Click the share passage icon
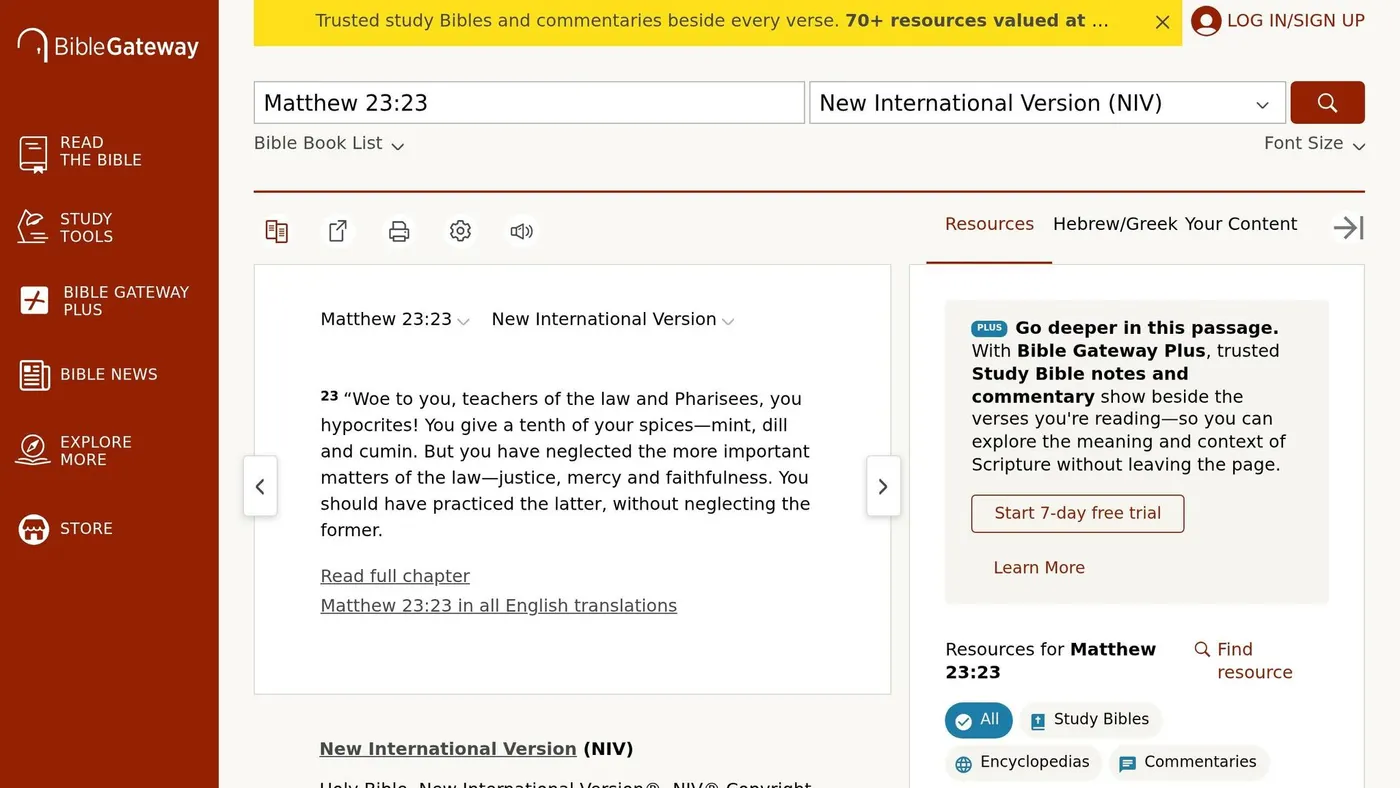This screenshot has height=788, width=1400. point(338,231)
